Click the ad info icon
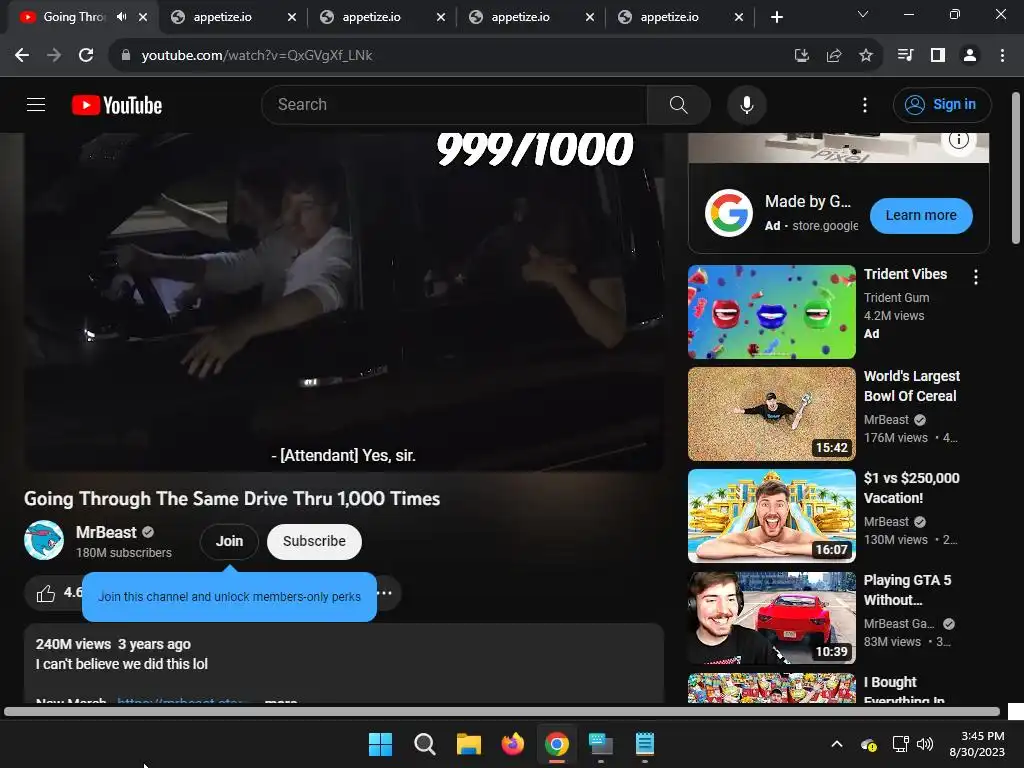This screenshot has width=1024, height=768. click(958, 140)
